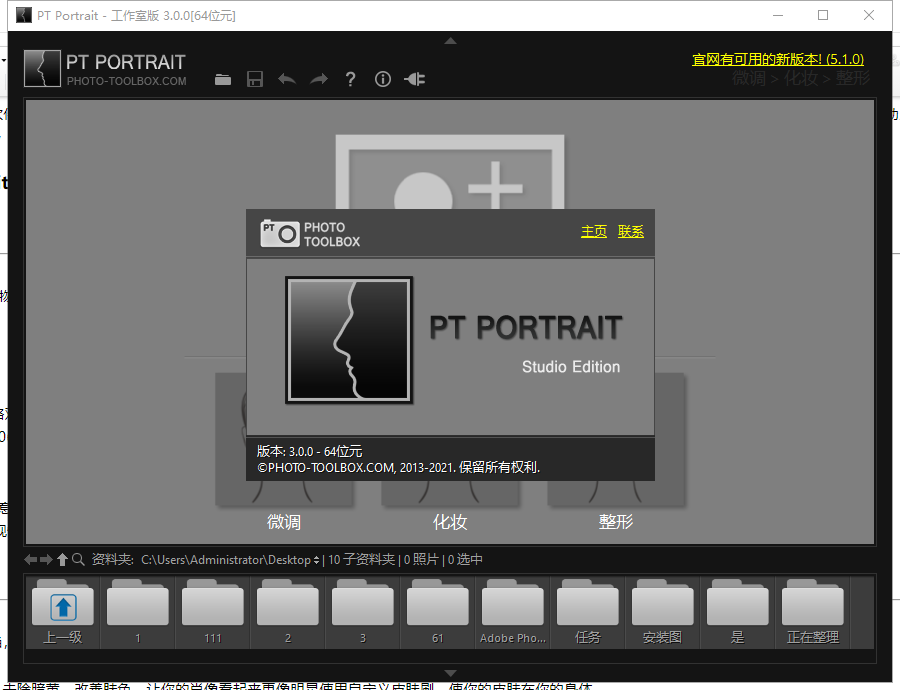This screenshot has height=690, width=900.
Task: Open the folder named 61
Action: (x=437, y=613)
